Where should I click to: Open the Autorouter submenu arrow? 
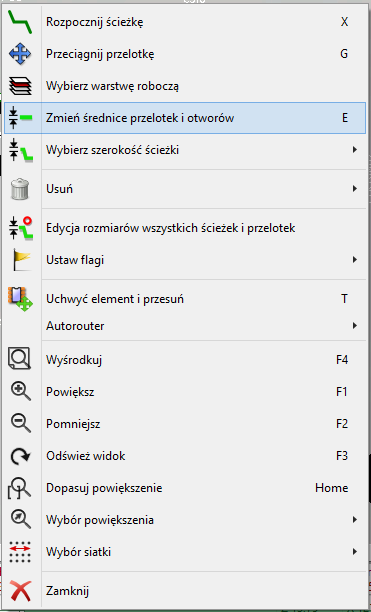(355, 326)
